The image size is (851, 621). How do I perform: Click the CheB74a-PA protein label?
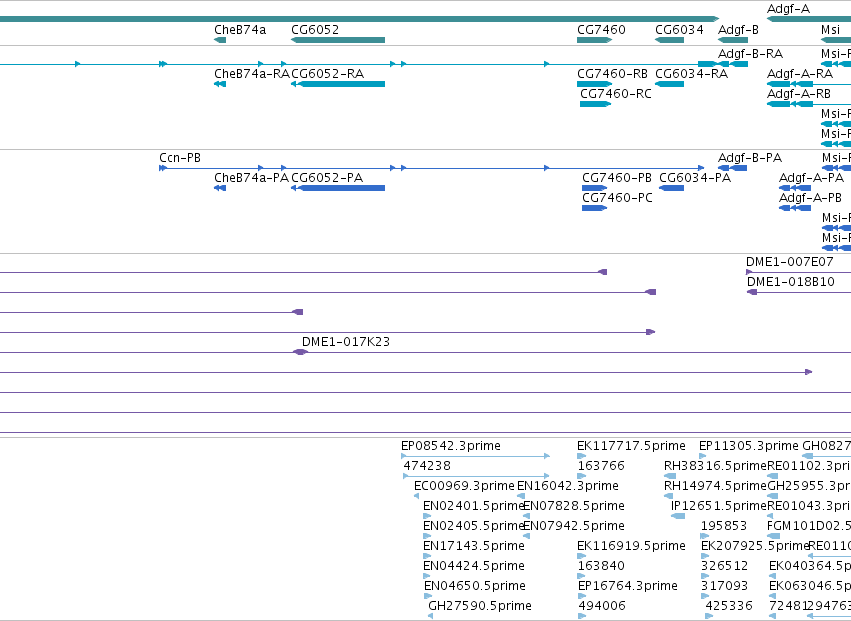tap(251, 178)
